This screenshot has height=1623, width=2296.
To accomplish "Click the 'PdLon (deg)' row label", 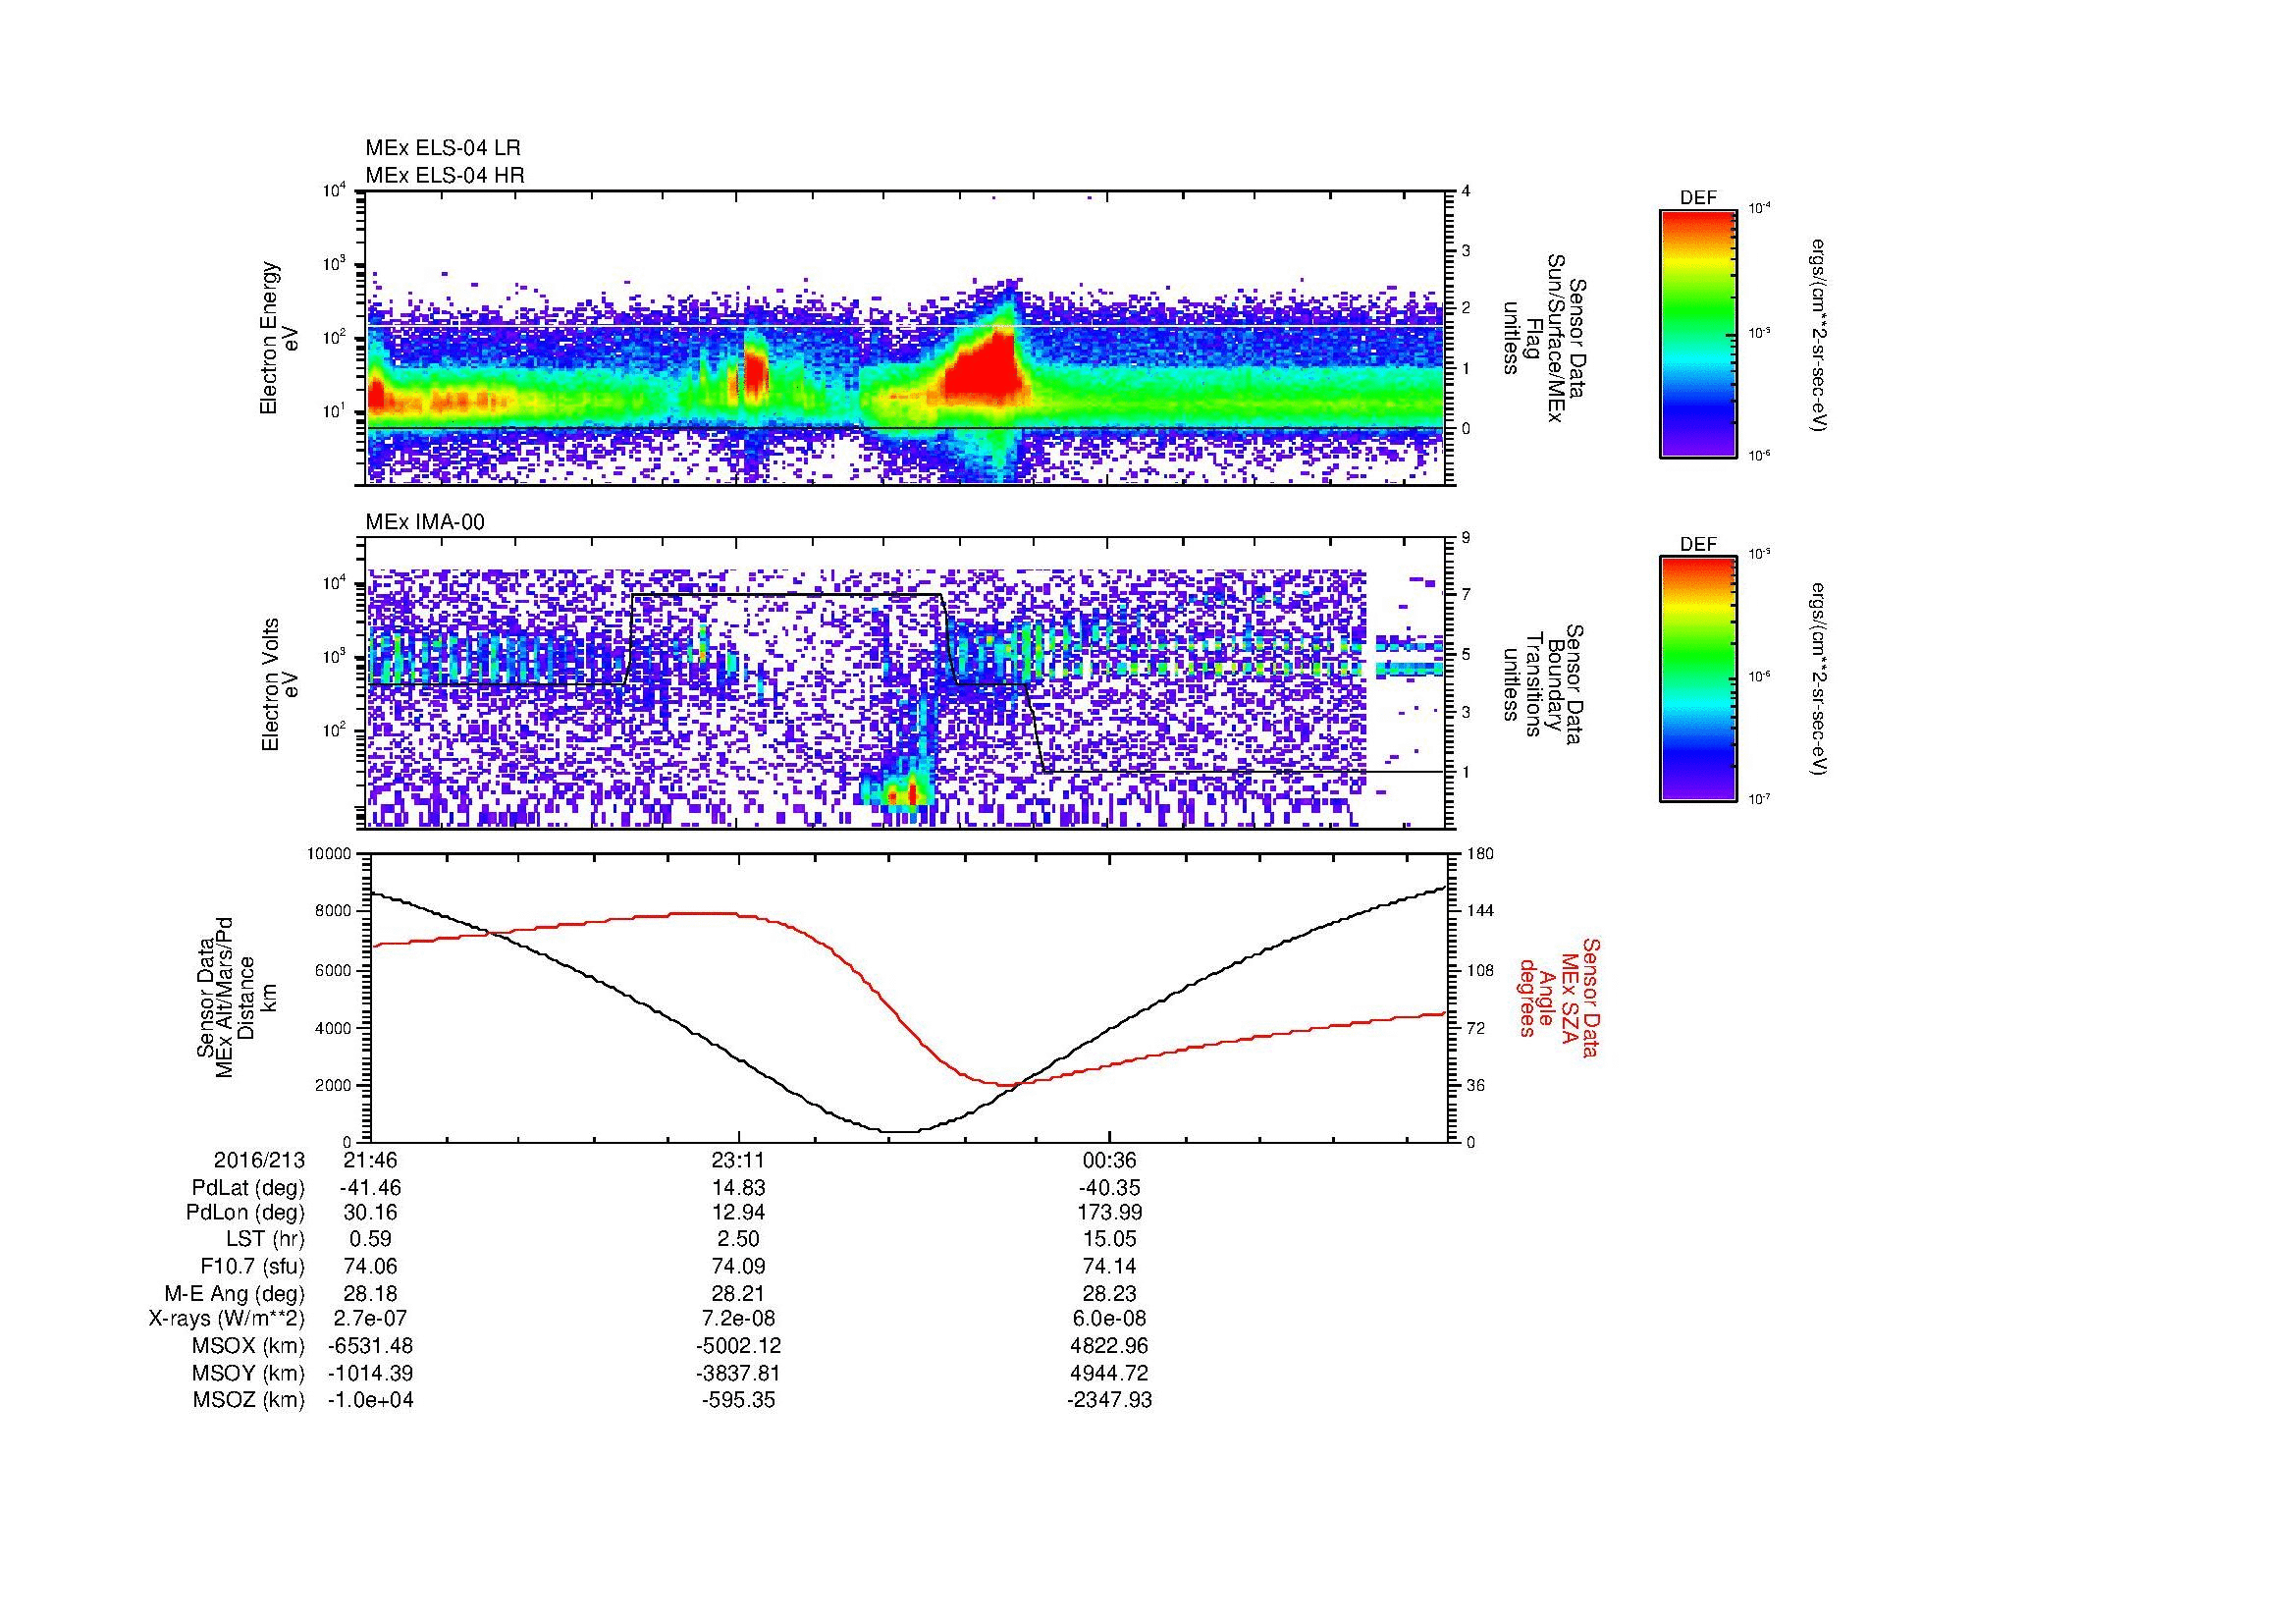I will point(248,1213).
